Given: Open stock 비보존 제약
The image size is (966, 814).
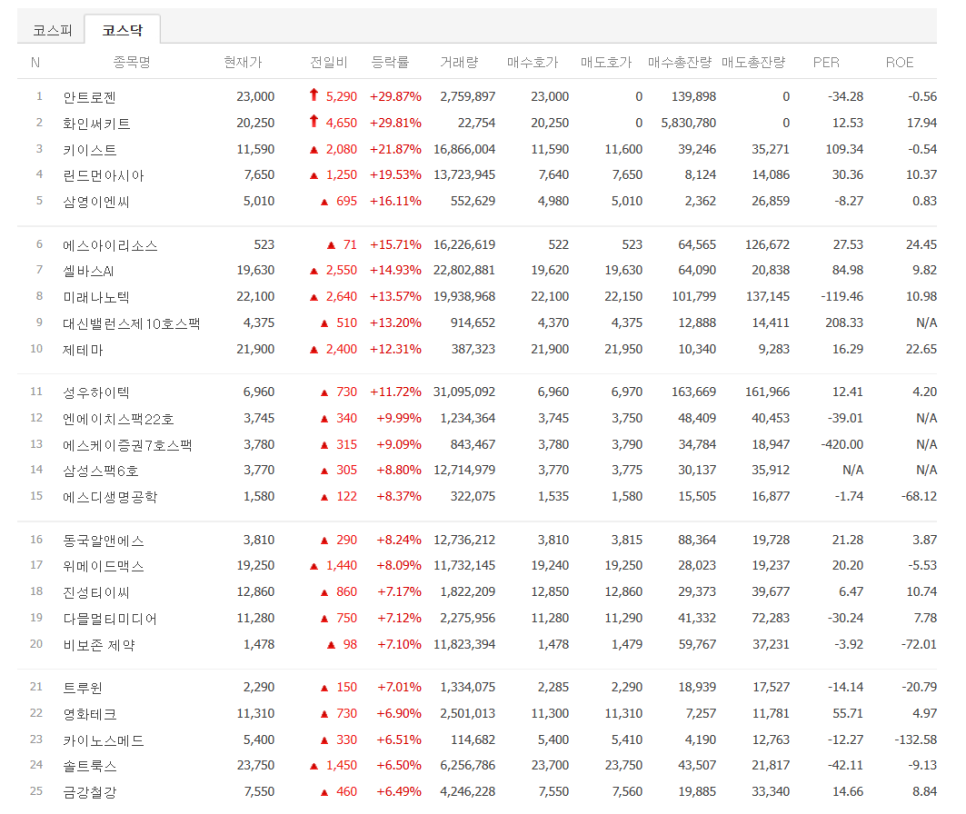Looking at the screenshot, I should tap(99, 645).
